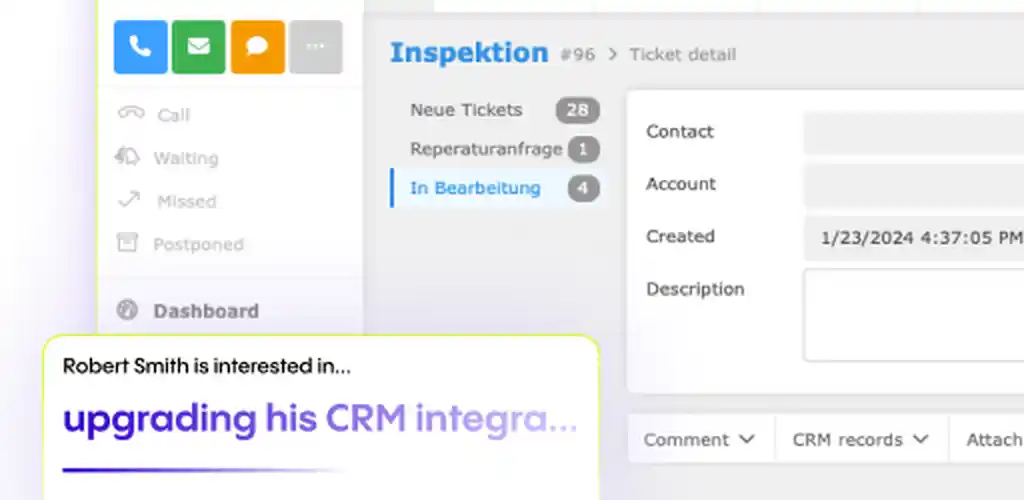Open the gray more options button

tap(316, 47)
